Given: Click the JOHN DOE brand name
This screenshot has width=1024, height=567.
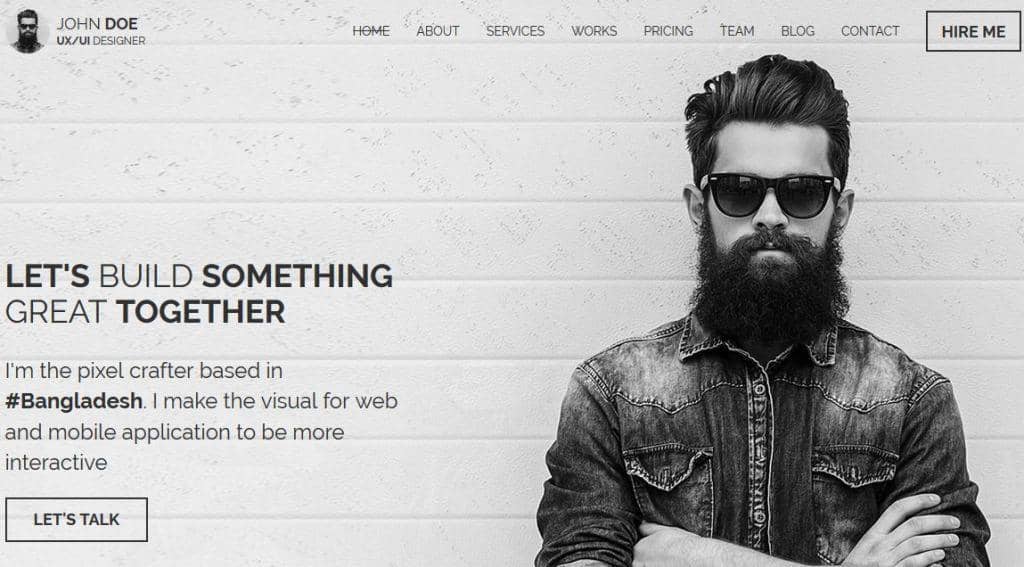Looking at the screenshot, I should [97, 24].
